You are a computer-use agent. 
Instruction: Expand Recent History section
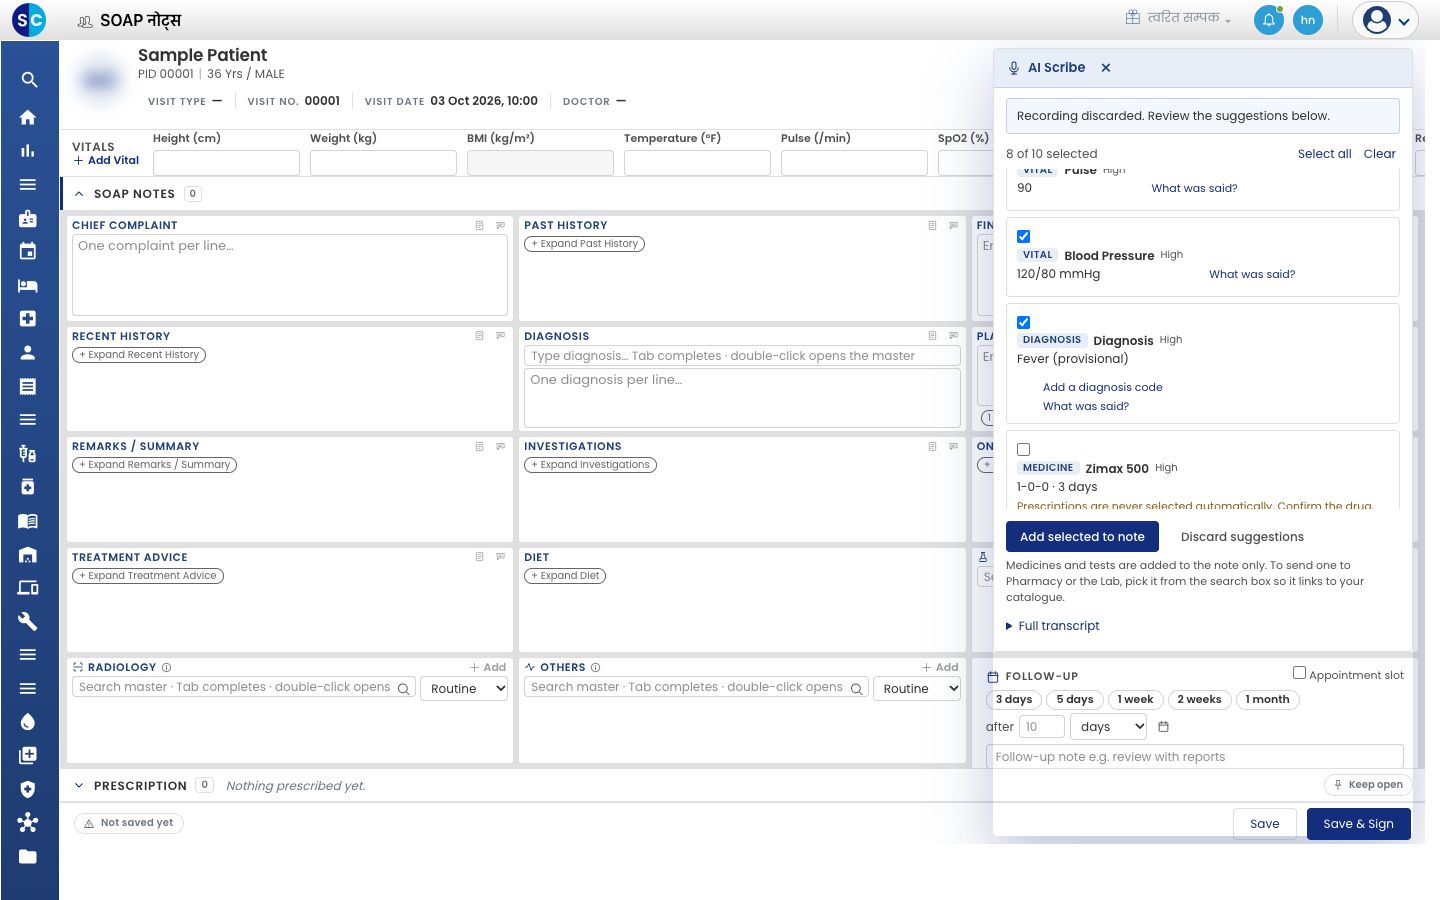coord(139,355)
